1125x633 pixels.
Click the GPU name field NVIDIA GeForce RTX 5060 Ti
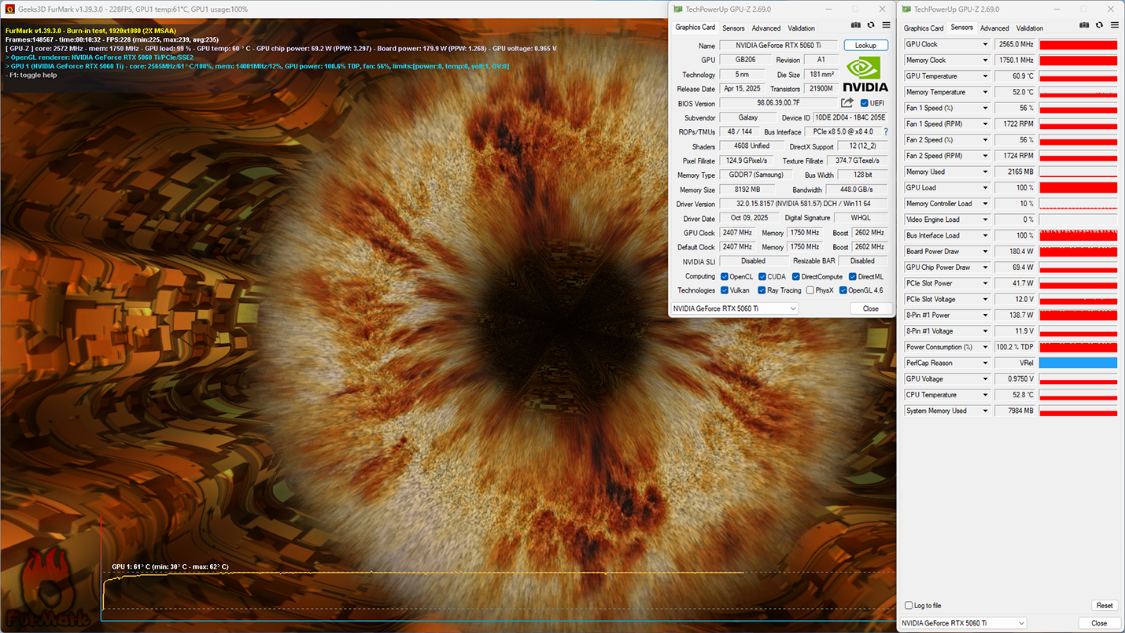click(x=778, y=45)
